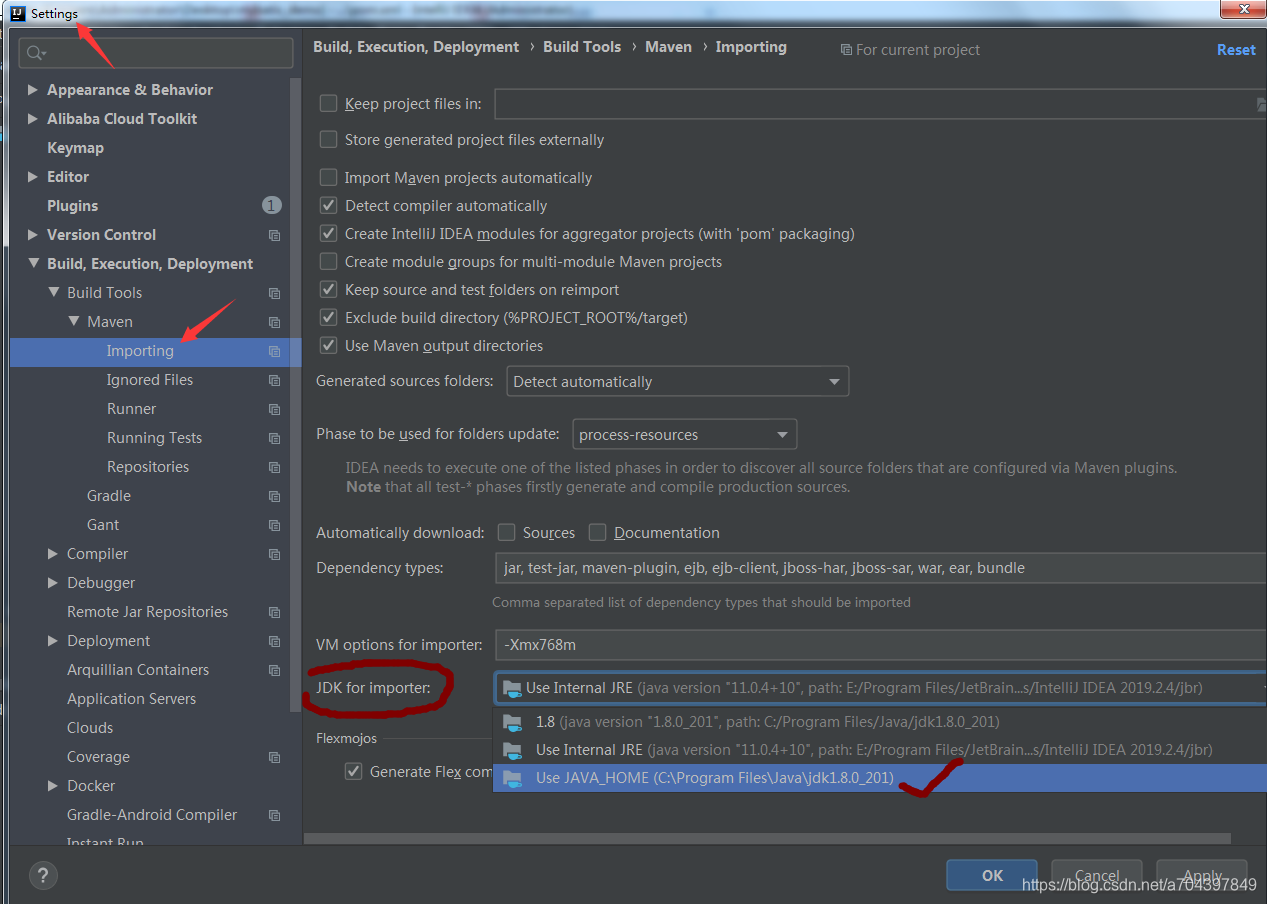Uncheck Detect compiler automatically
This screenshot has height=904, width=1267.
click(x=328, y=206)
